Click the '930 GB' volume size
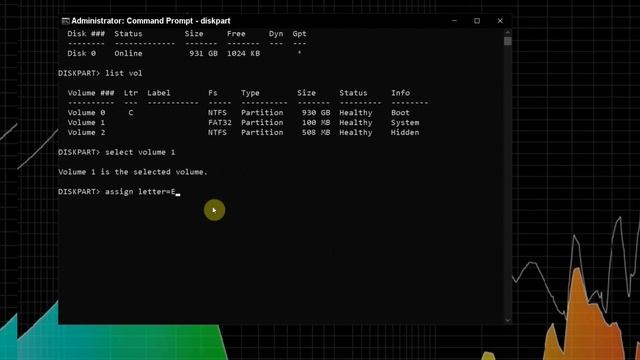 [316, 113]
